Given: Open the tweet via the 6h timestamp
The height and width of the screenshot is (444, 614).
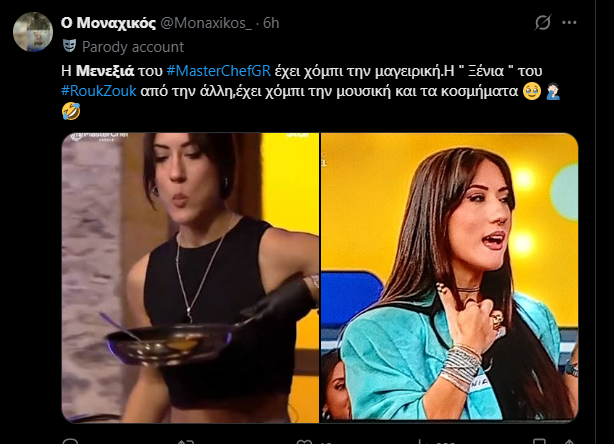Looking at the screenshot, I should (271, 23).
